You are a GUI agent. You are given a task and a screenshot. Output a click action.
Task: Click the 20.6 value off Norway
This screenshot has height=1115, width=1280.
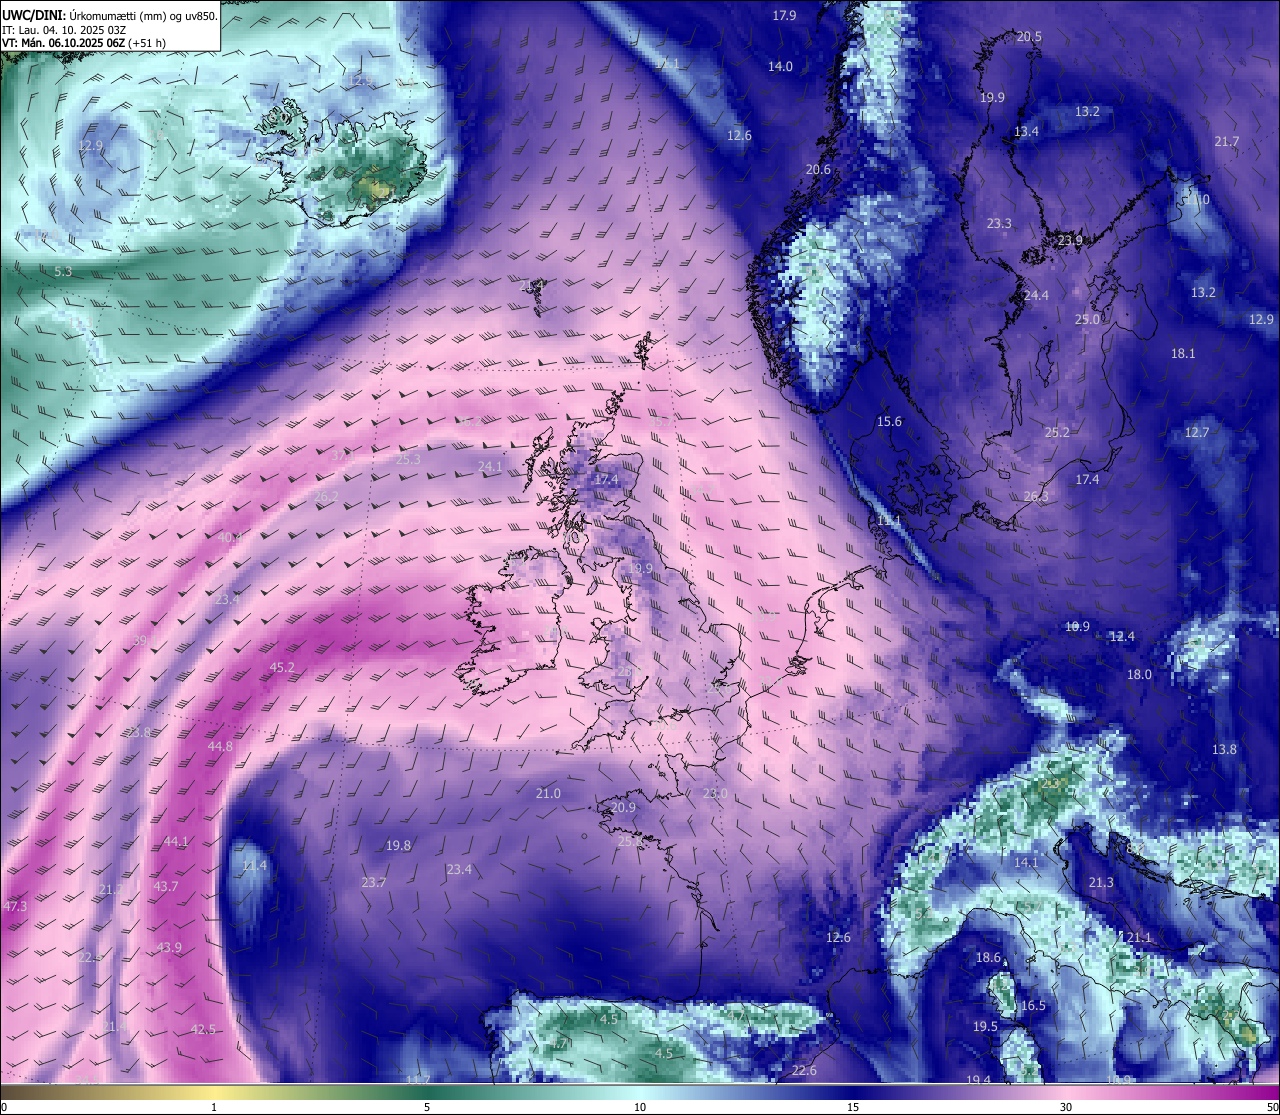pos(818,170)
